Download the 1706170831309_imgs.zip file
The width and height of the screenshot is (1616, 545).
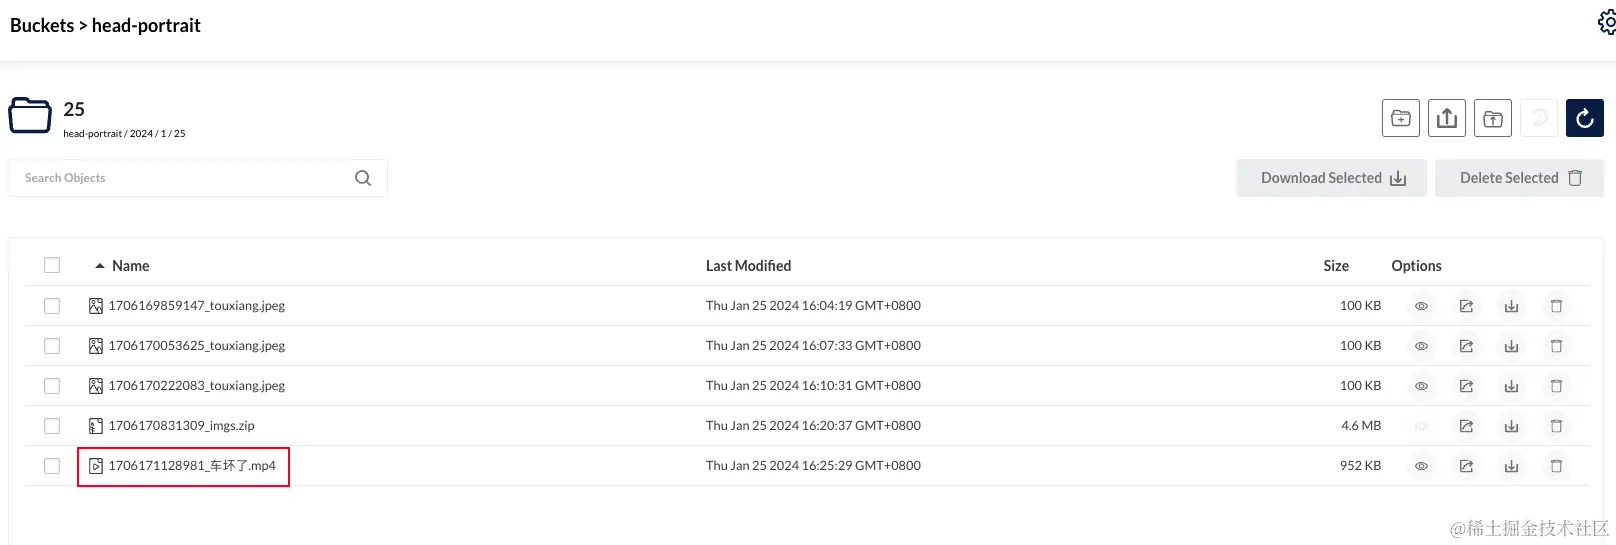pos(1511,426)
